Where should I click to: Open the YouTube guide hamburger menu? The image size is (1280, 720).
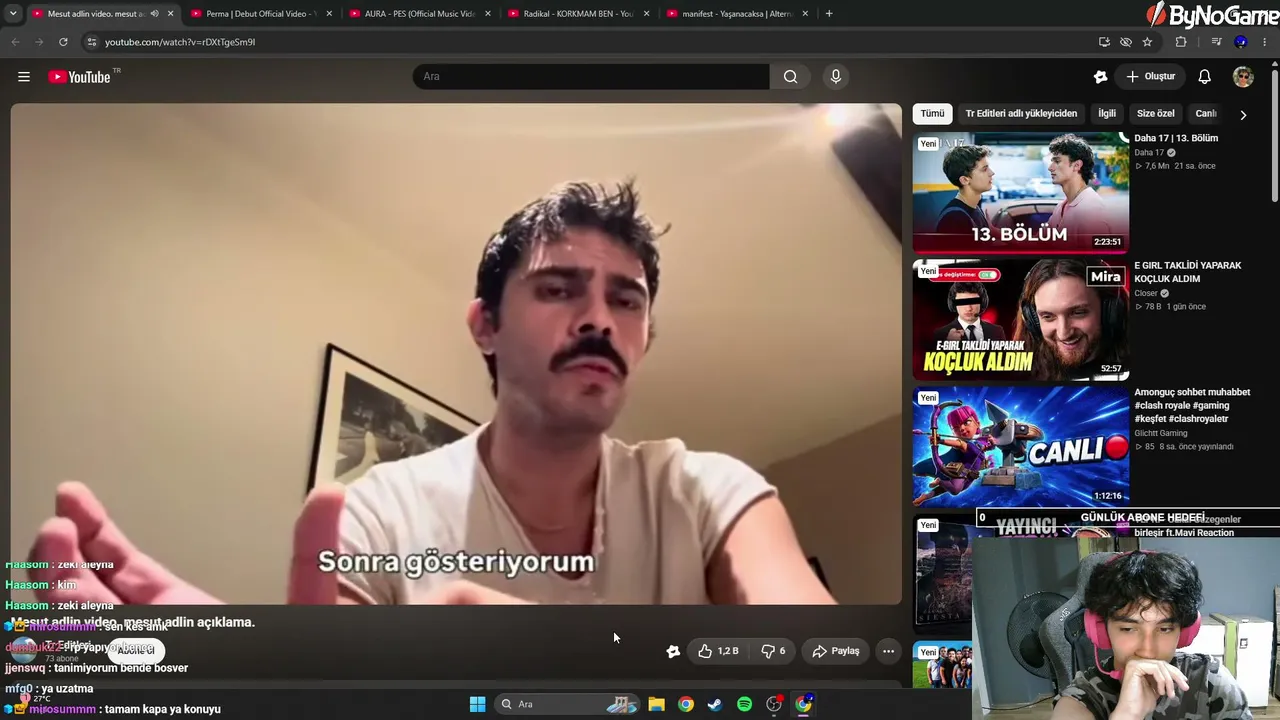[24, 77]
